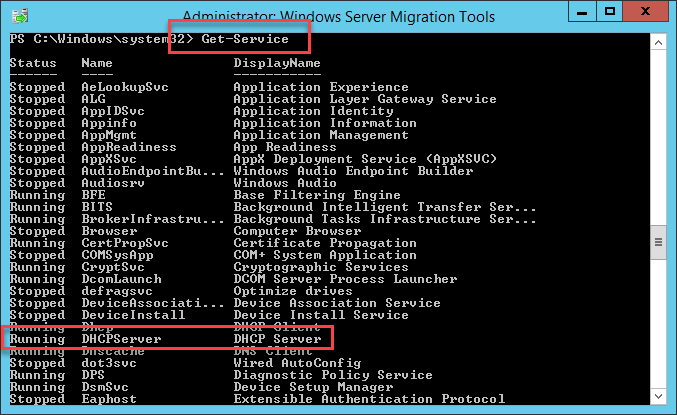Click the DHCPServer service name

121,340
